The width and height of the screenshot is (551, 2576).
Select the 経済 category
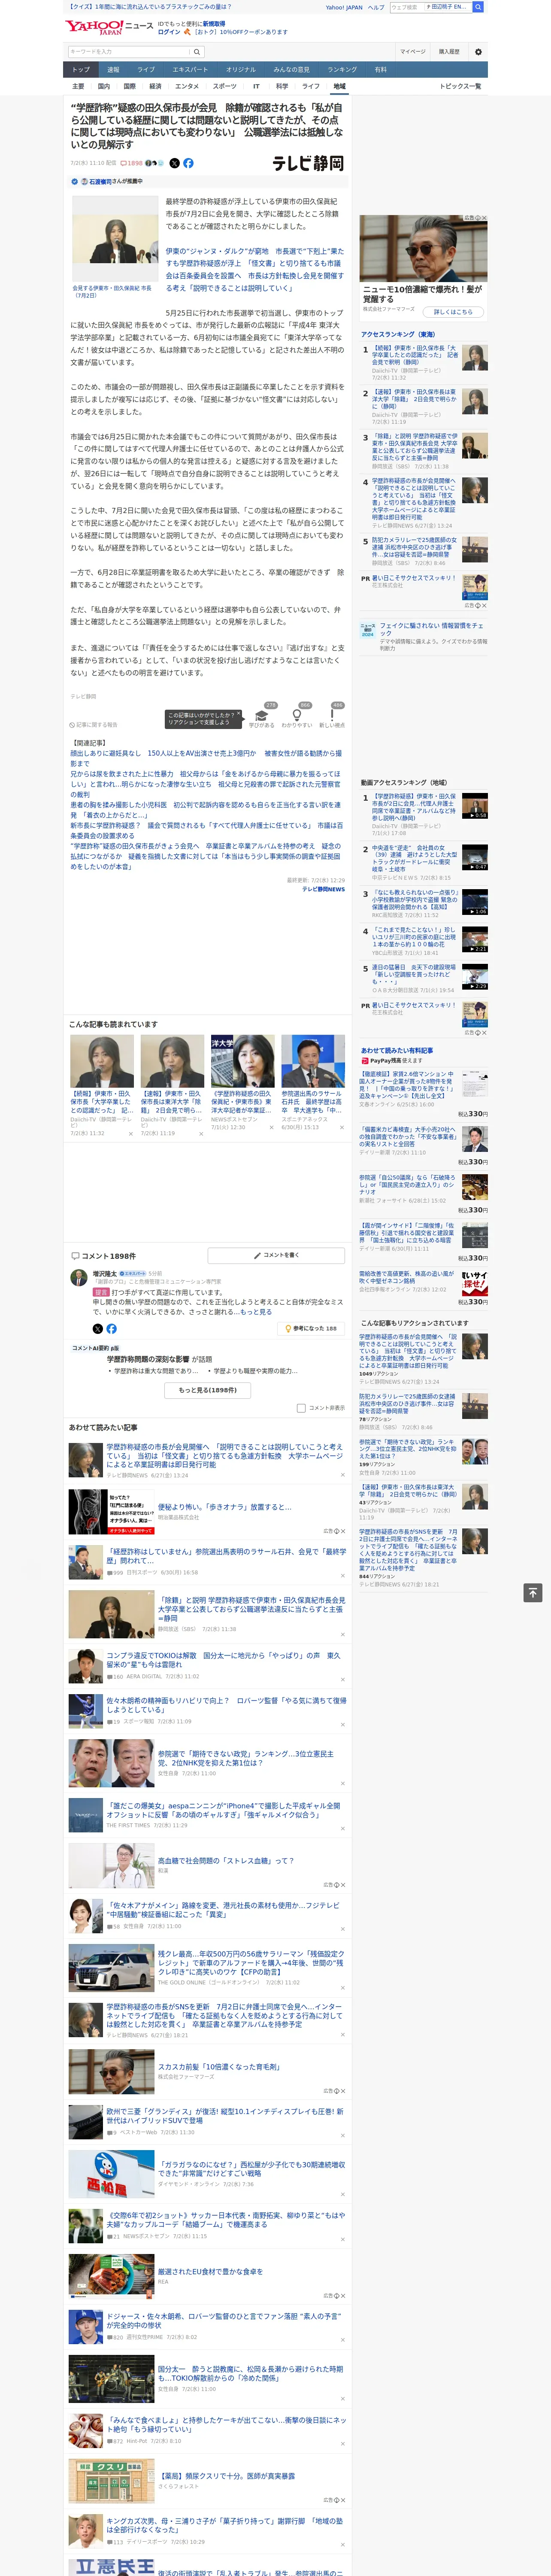coord(155,86)
